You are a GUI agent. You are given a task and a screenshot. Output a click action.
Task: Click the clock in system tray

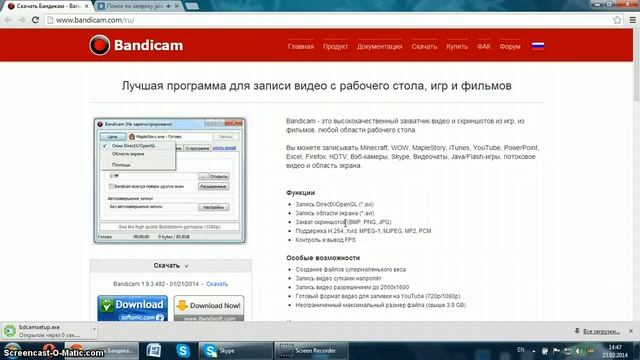click(615, 351)
